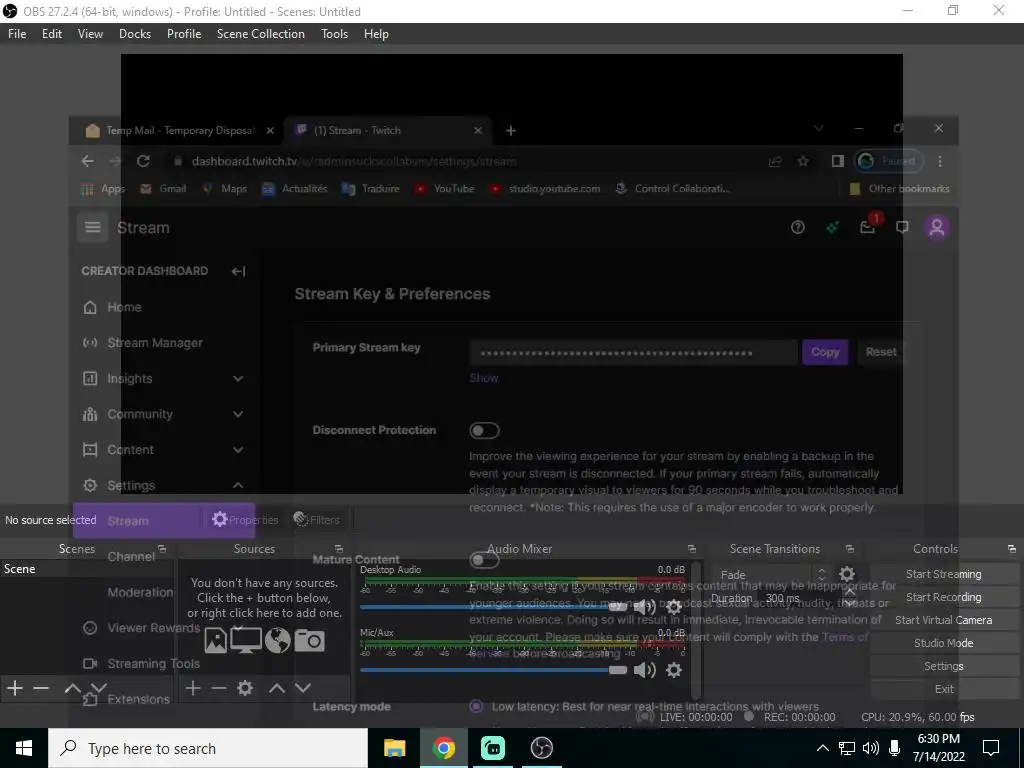
Task: Select Low latency mode radio button
Action: pyautogui.click(x=476, y=706)
